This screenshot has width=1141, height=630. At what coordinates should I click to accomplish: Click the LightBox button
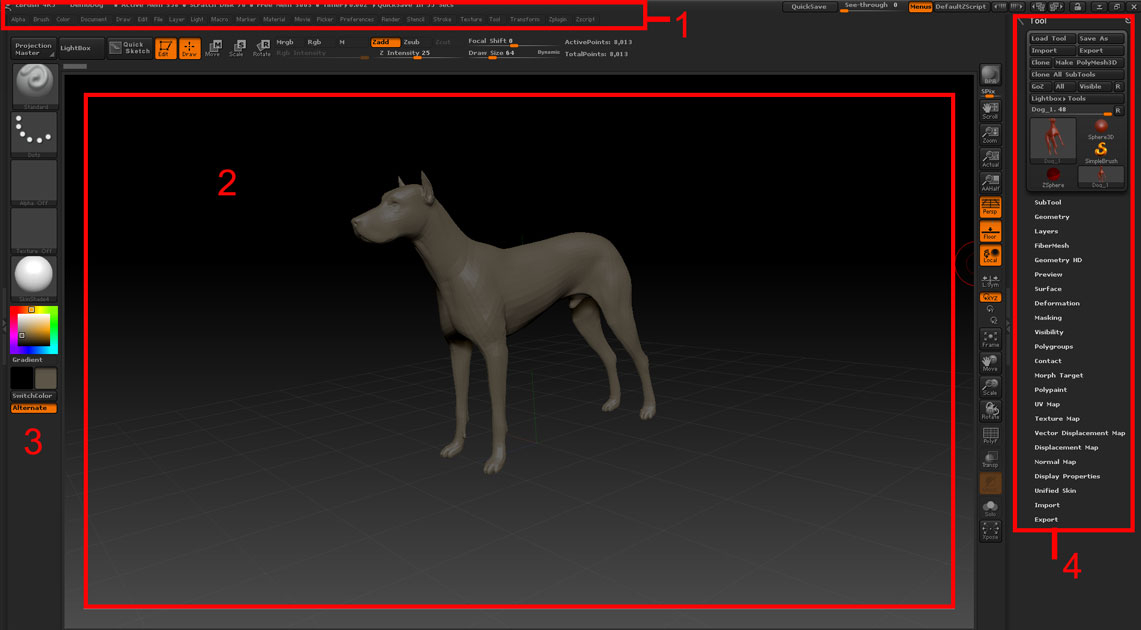(76, 48)
